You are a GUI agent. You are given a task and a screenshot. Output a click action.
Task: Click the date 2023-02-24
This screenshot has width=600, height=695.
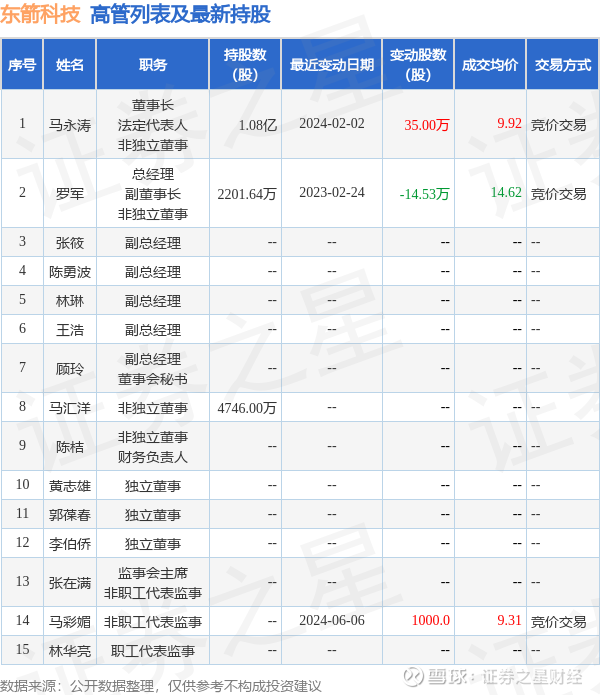click(x=332, y=192)
